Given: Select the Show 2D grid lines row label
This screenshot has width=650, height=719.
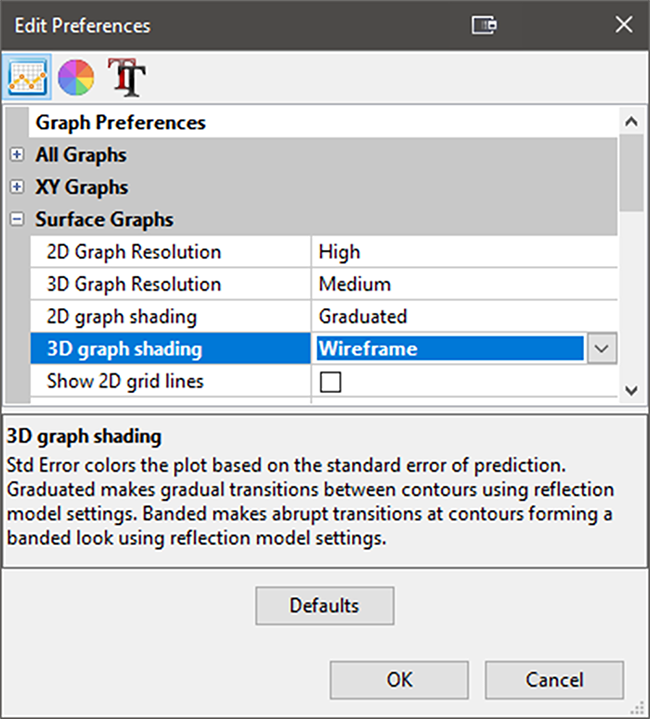Looking at the screenshot, I should coord(125,381).
